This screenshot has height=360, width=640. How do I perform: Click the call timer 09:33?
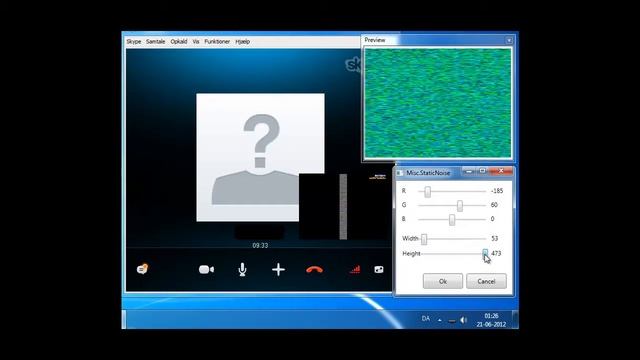[260, 245]
